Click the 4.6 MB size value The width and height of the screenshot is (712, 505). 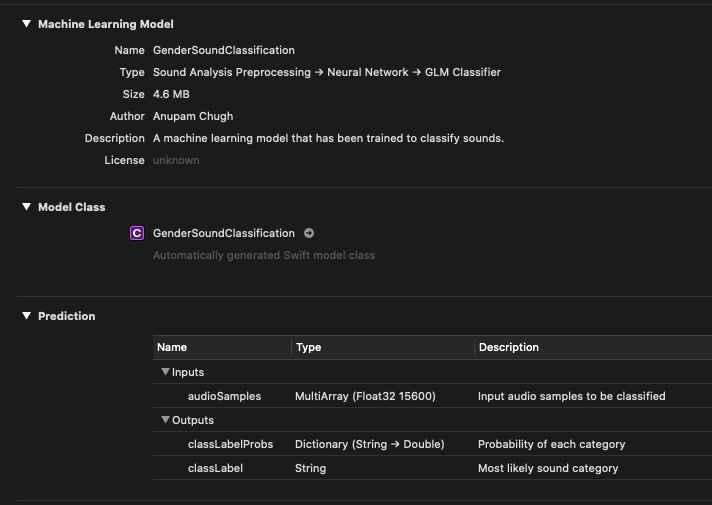[171, 94]
